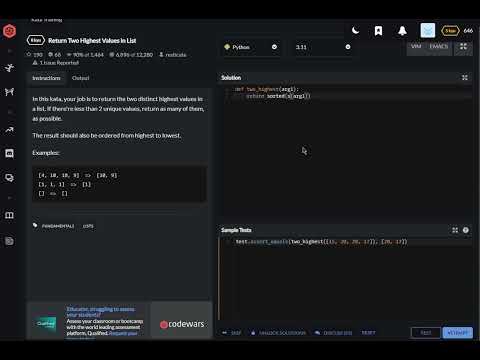Click into the Solution code editor
480x360 pixels.
347,150
